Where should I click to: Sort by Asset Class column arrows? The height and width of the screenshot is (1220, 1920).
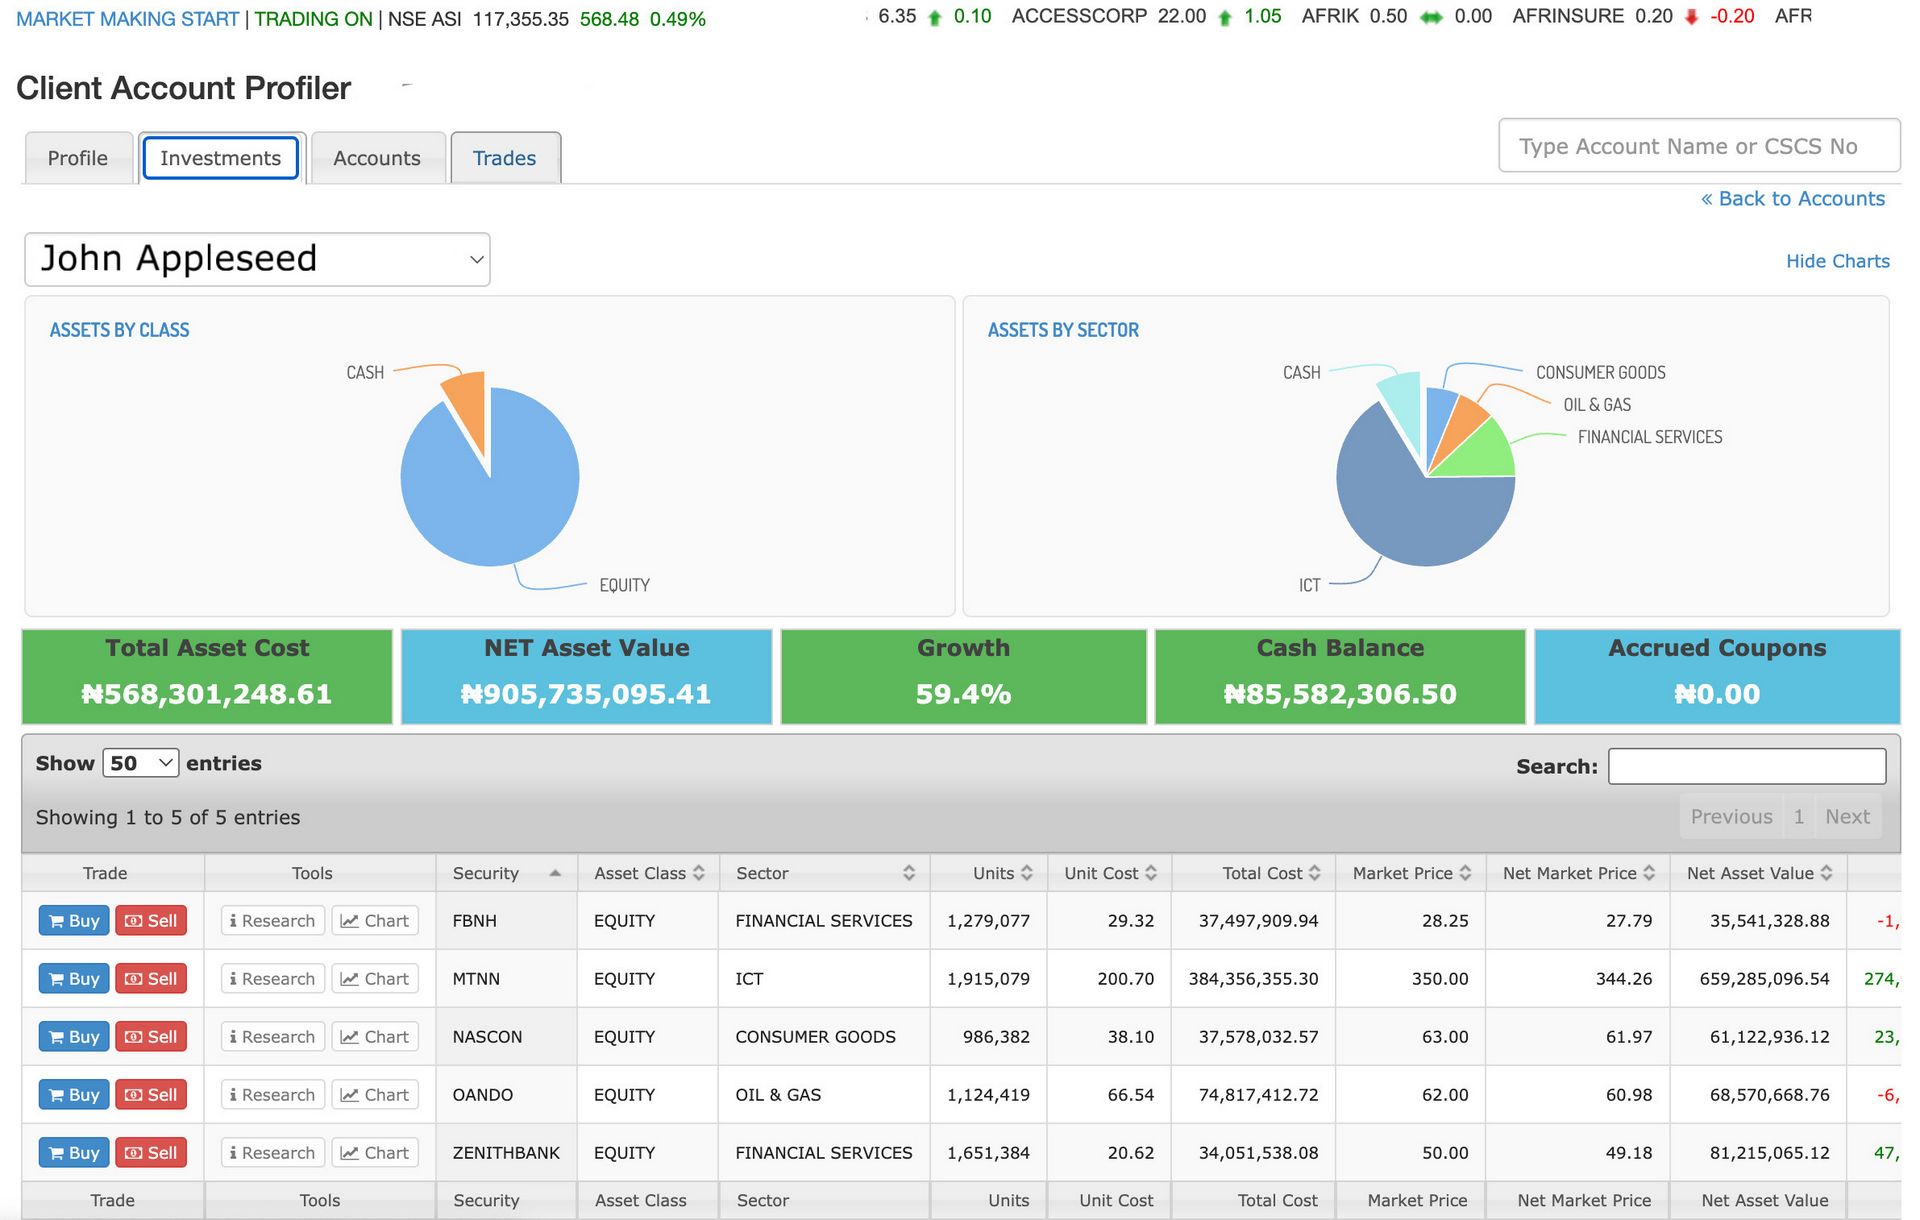[698, 873]
